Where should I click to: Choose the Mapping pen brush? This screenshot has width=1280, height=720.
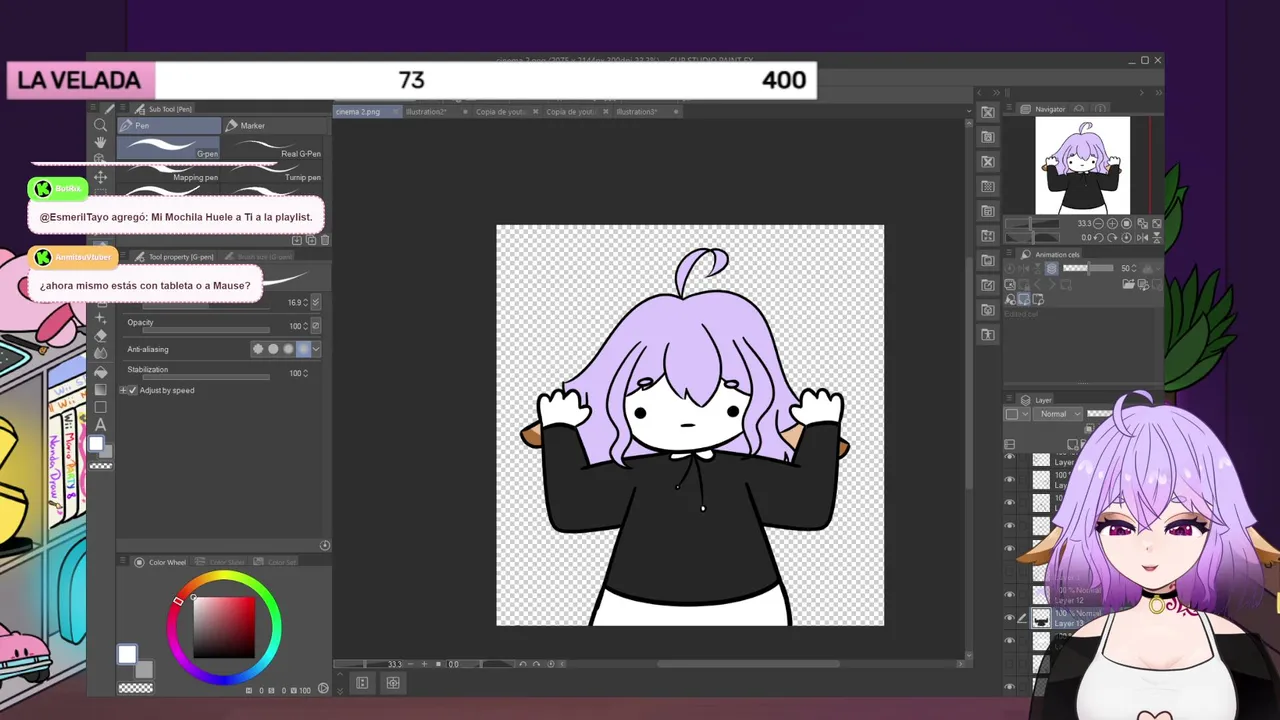click(x=169, y=172)
